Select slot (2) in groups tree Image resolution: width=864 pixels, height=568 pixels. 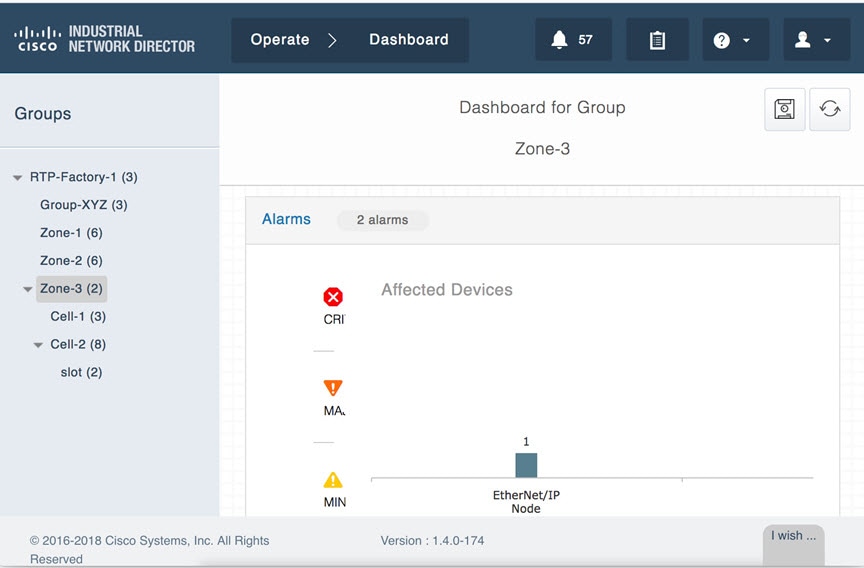[x=82, y=372]
